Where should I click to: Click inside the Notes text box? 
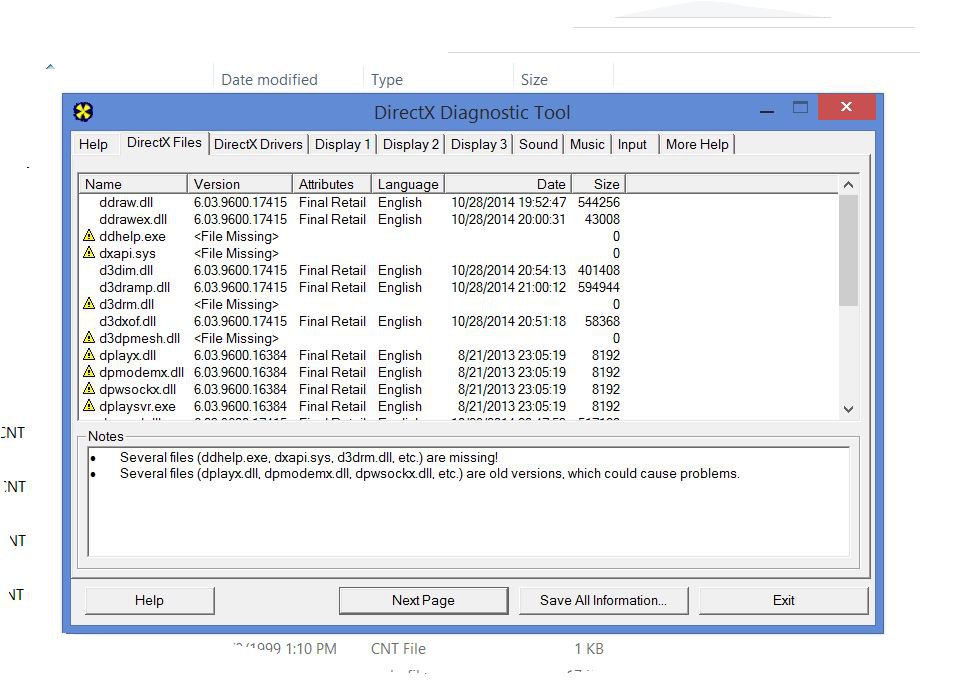(x=469, y=501)
